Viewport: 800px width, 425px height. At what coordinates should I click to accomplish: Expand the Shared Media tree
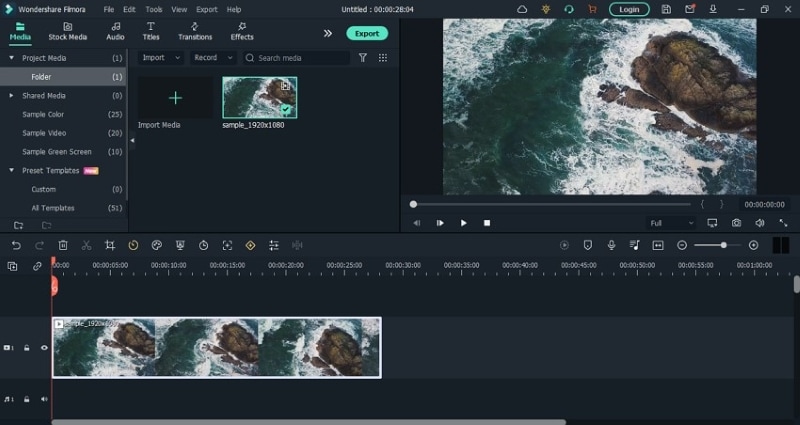coord(11,95)
